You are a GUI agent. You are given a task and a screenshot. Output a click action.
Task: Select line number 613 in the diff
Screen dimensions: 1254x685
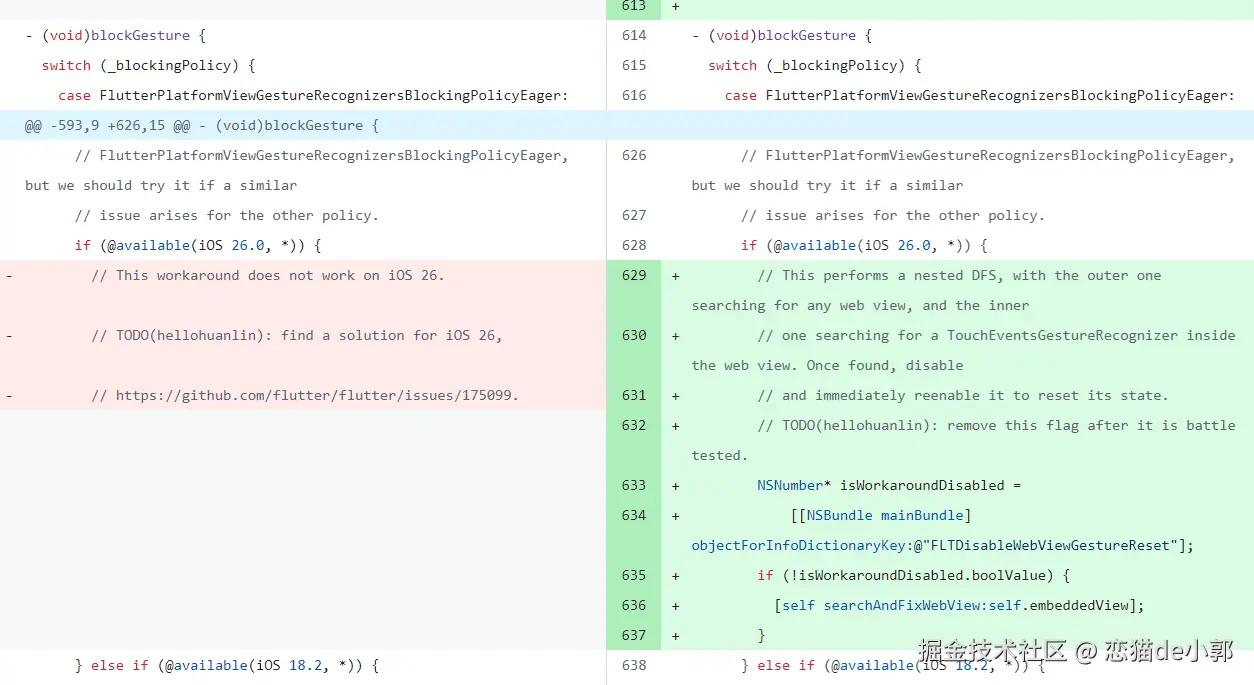(x=634, y=6)
